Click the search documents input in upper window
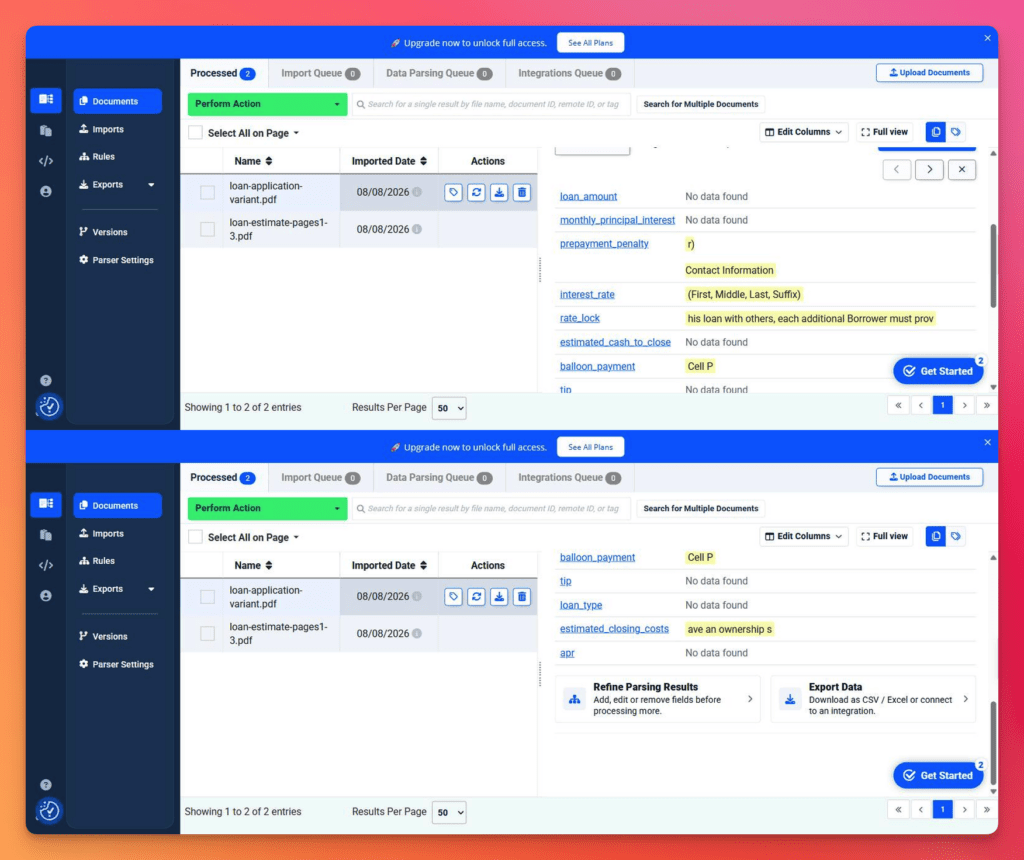This screenshot has height=860, width=1024. 492,104
